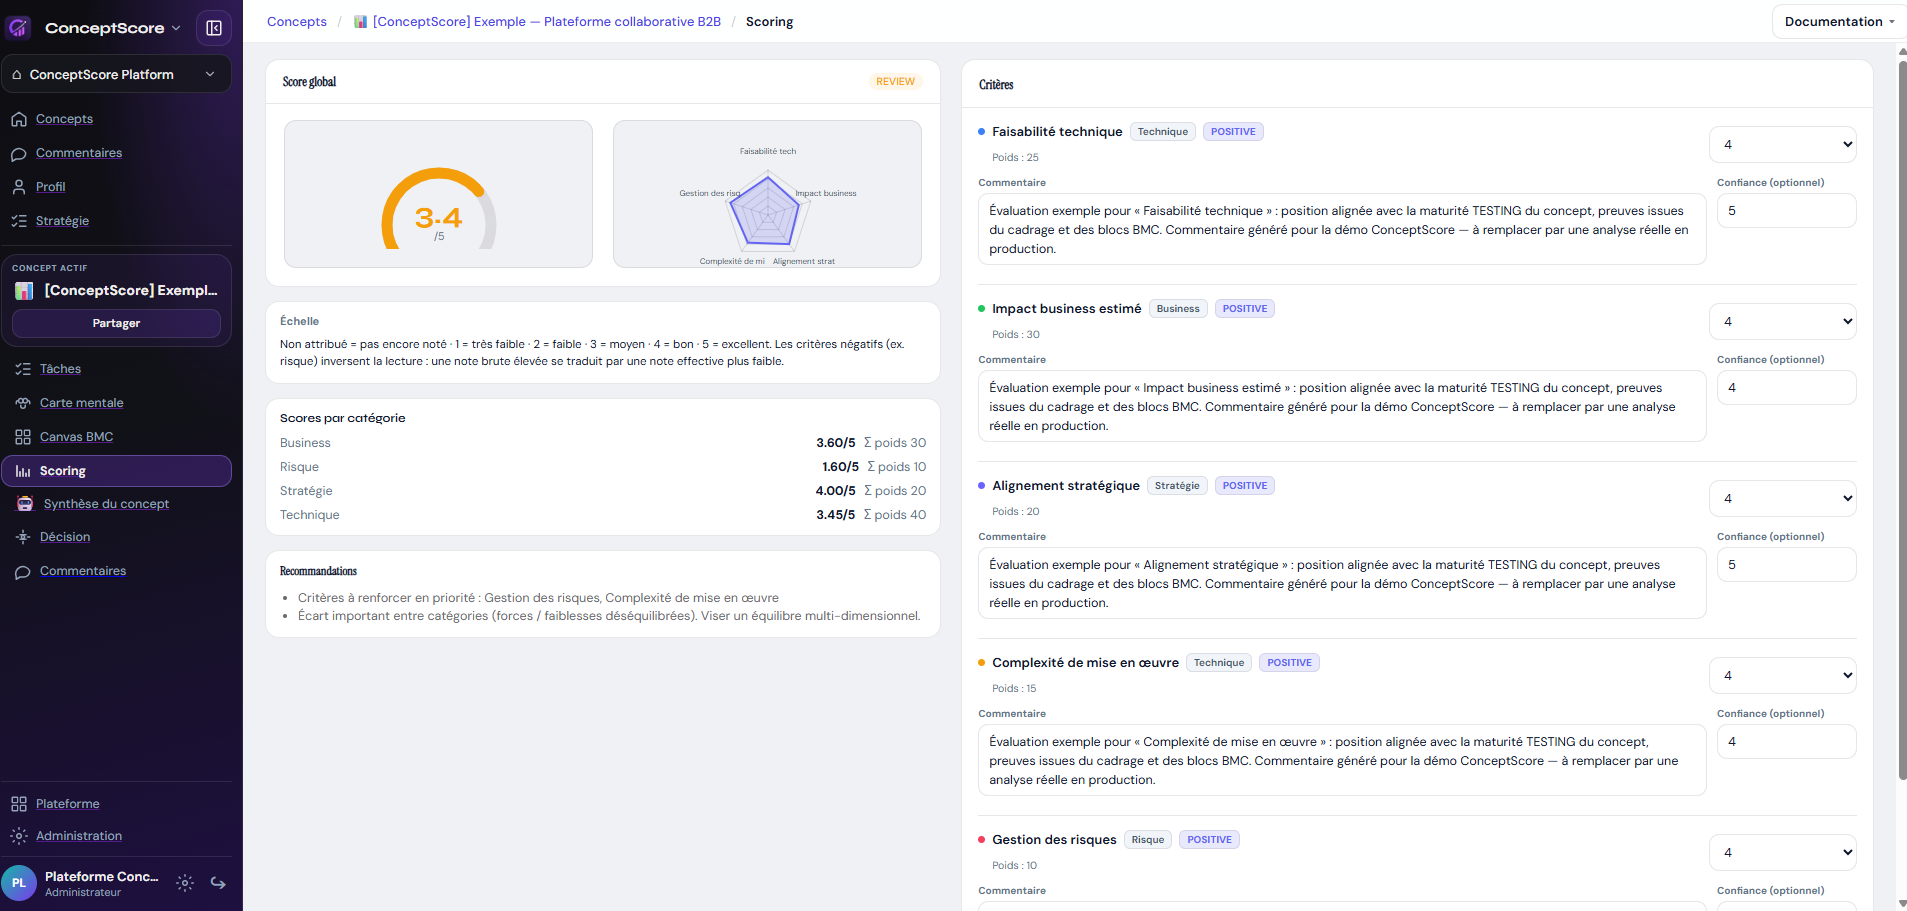
Task: Click the Confiance field for Faisabilité technique
Action: (1786, 210)
